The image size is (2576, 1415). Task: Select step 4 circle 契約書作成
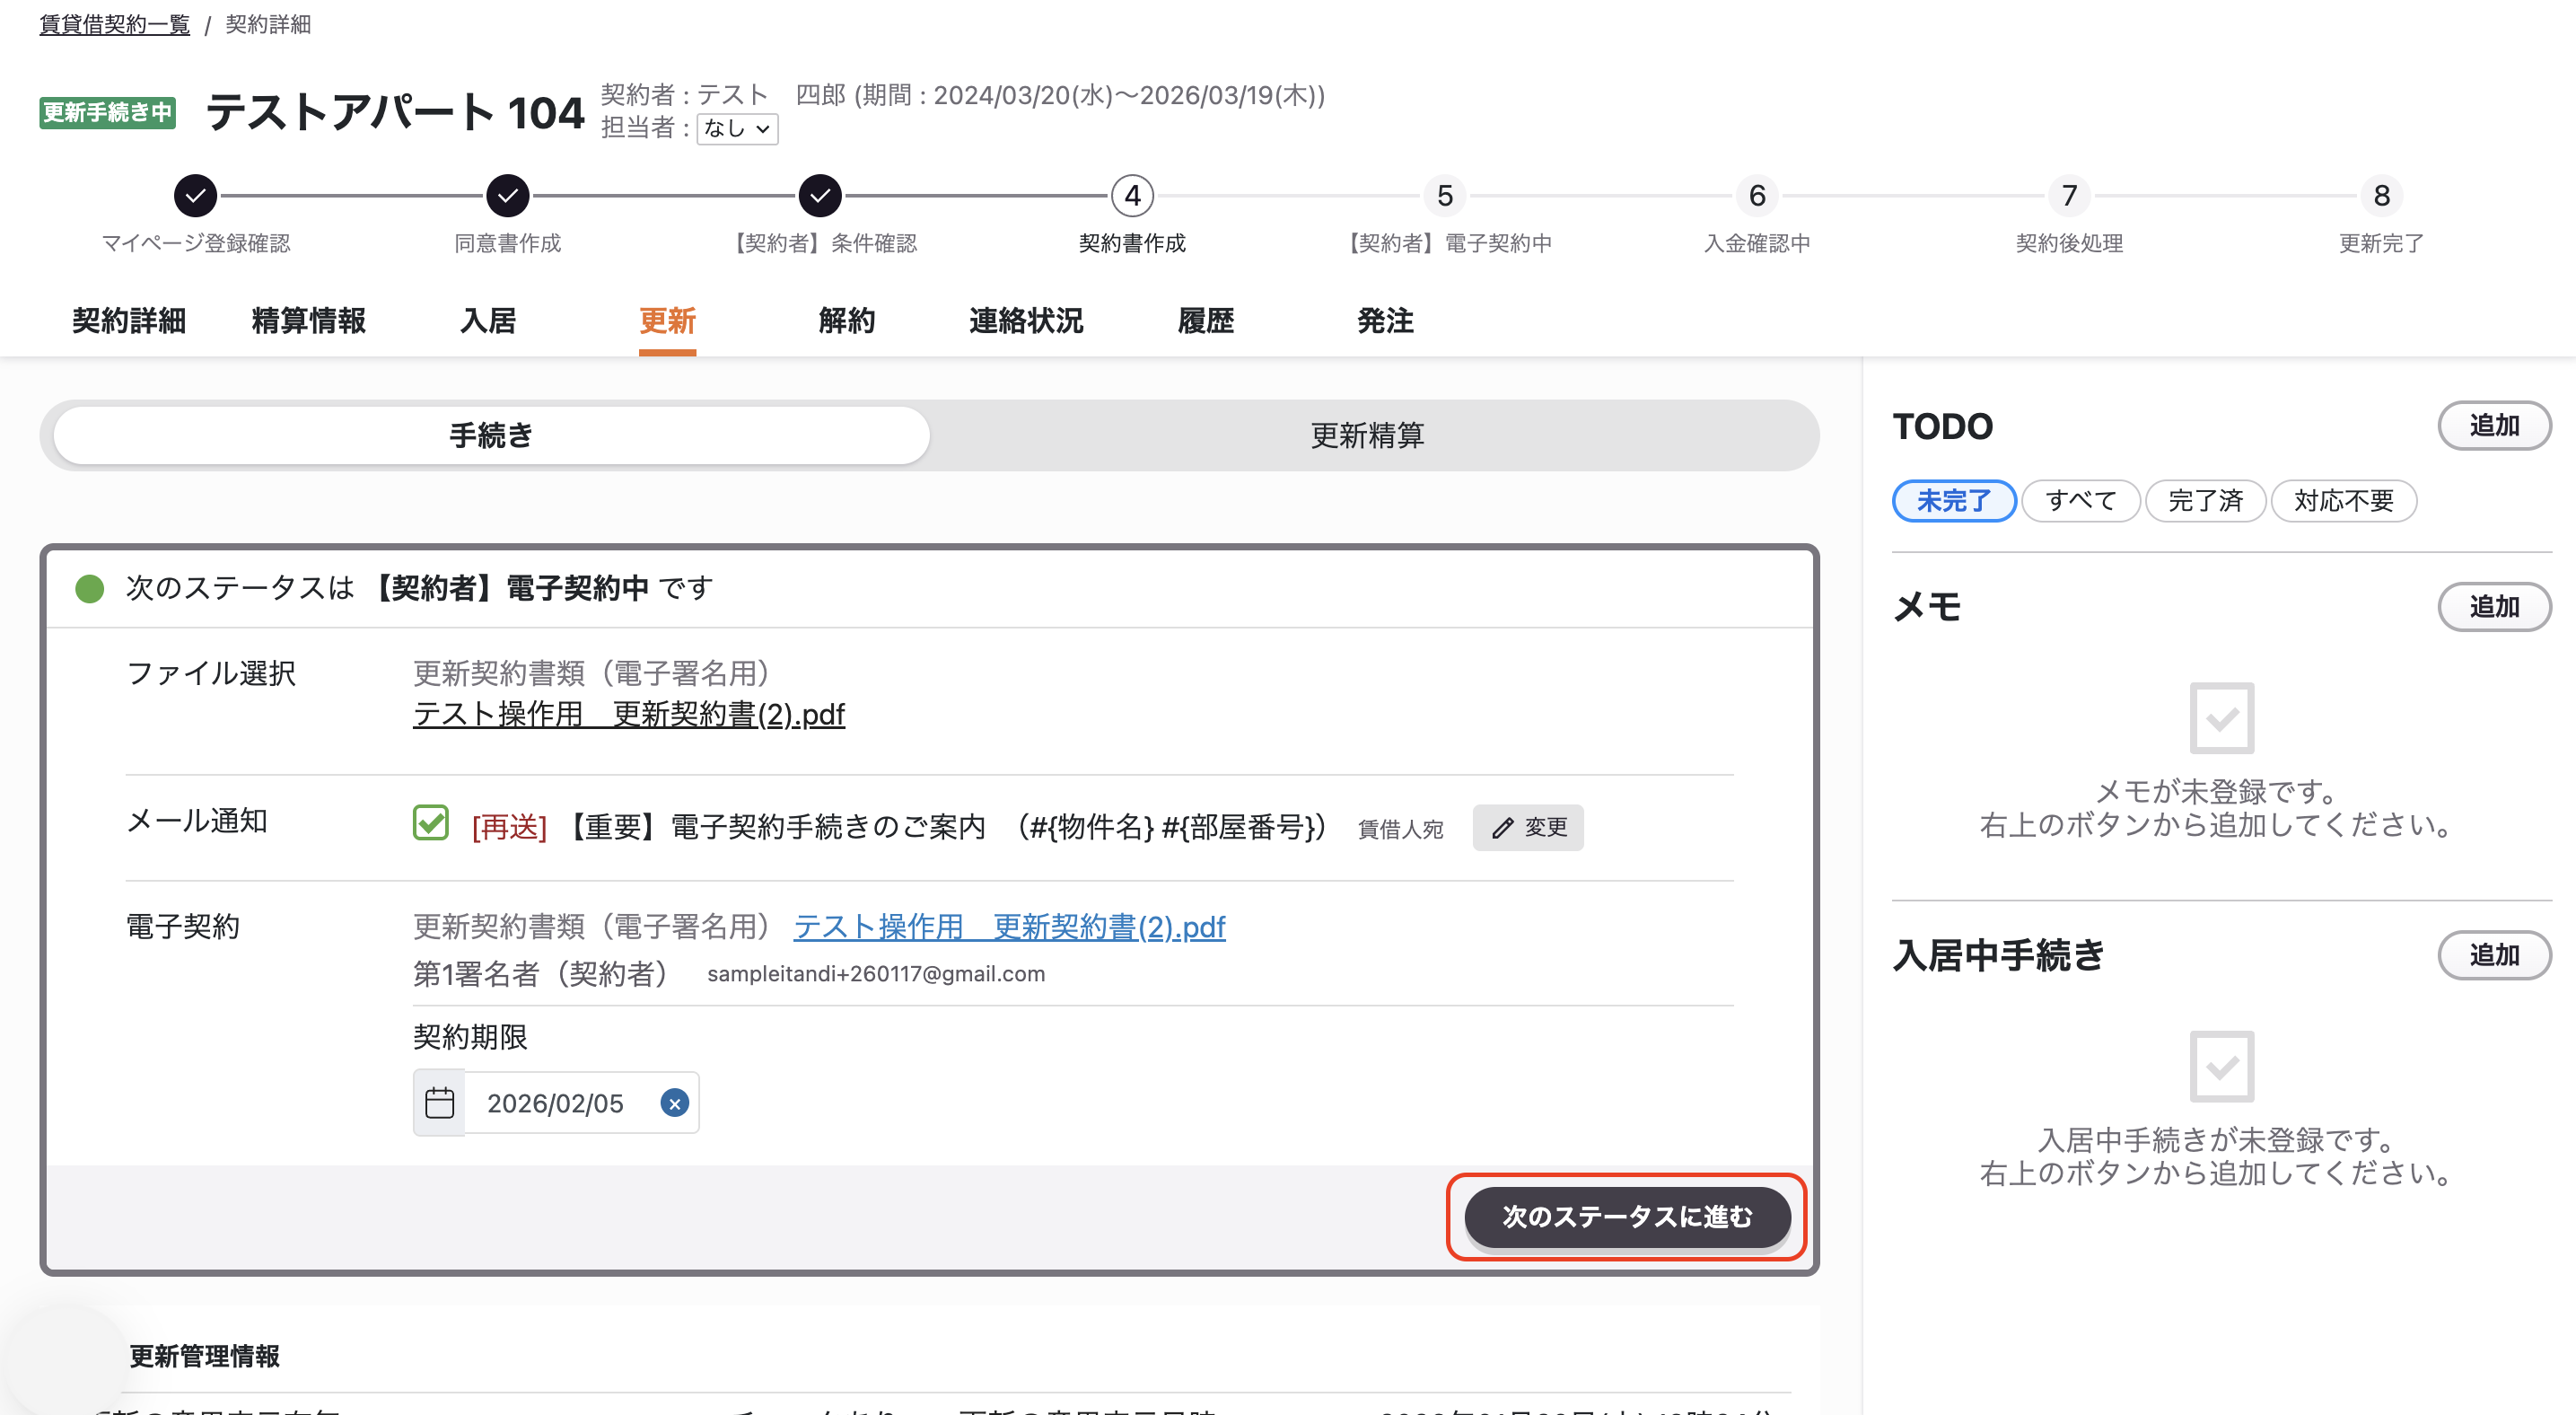1132,196
